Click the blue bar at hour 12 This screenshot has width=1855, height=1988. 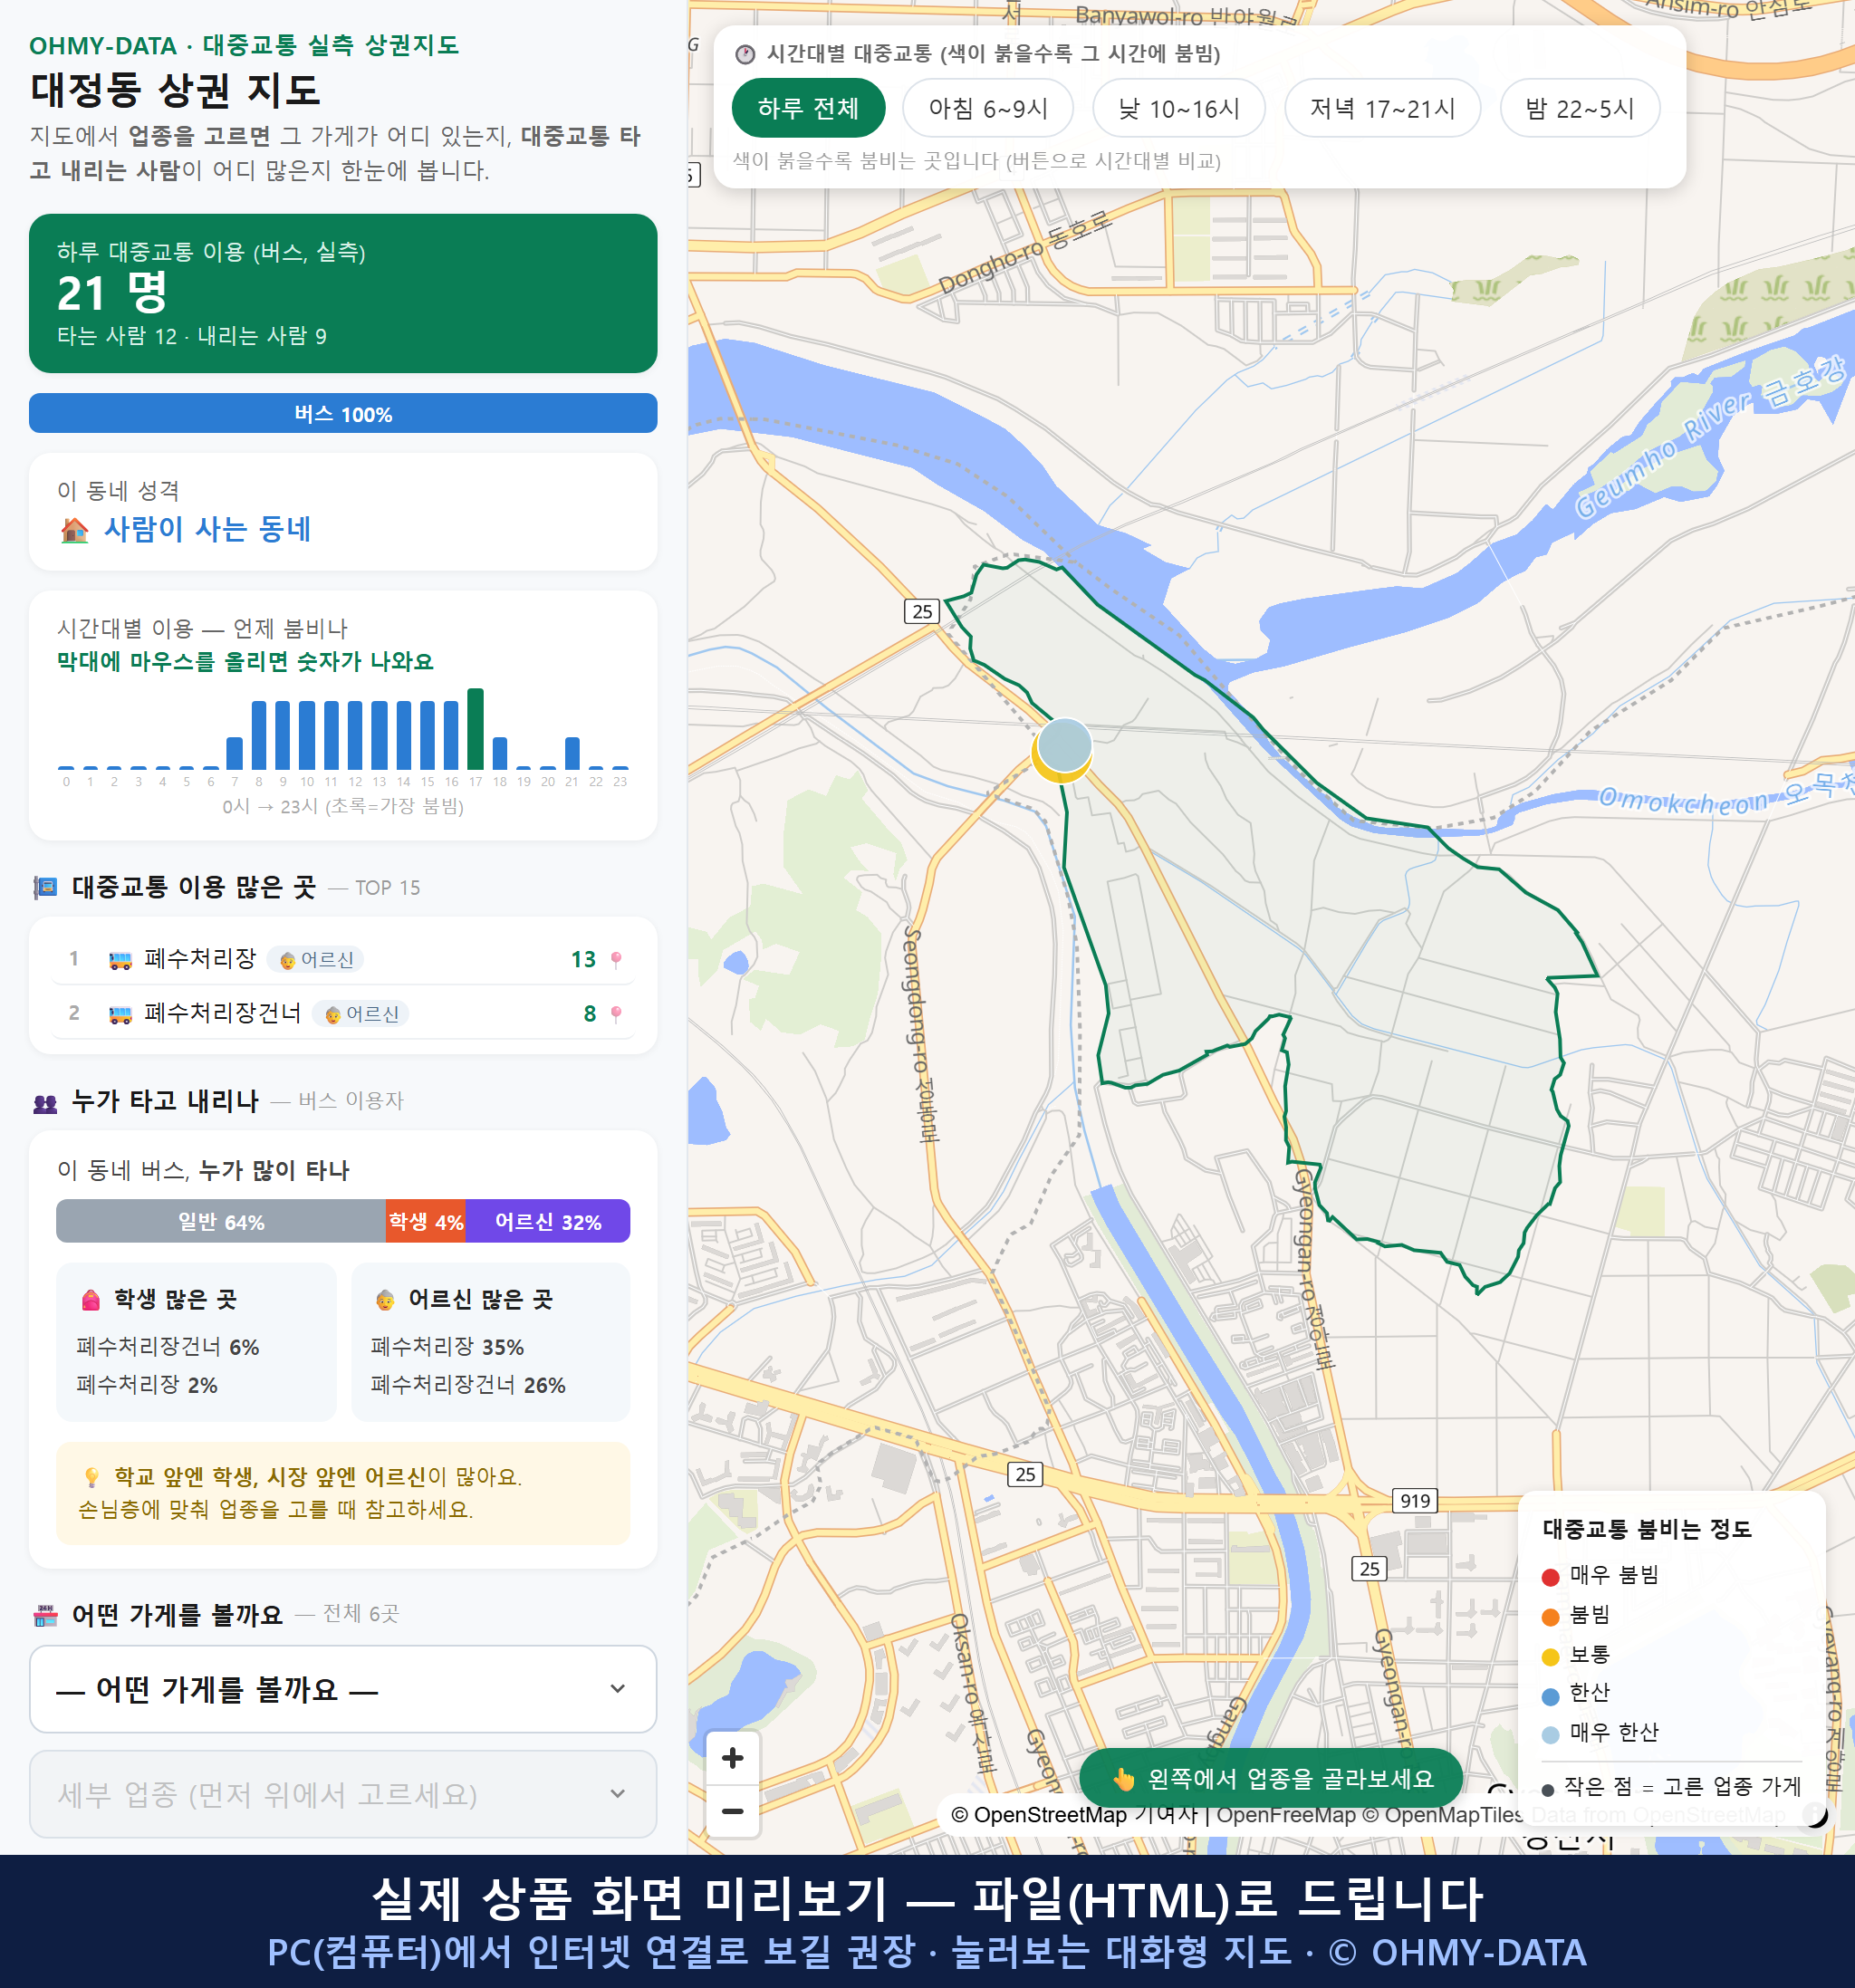coord(355,735)
